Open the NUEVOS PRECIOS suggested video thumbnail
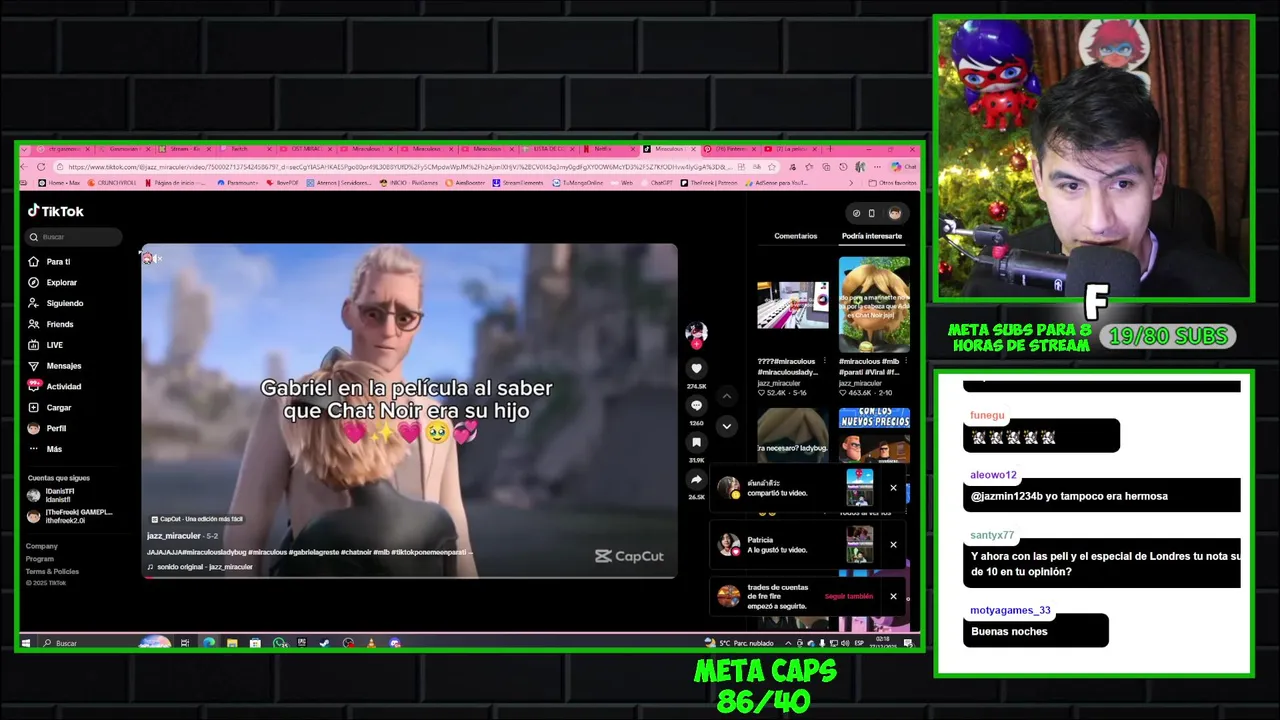Screen dimensions: 1280x720 click(x=874, y=434)
